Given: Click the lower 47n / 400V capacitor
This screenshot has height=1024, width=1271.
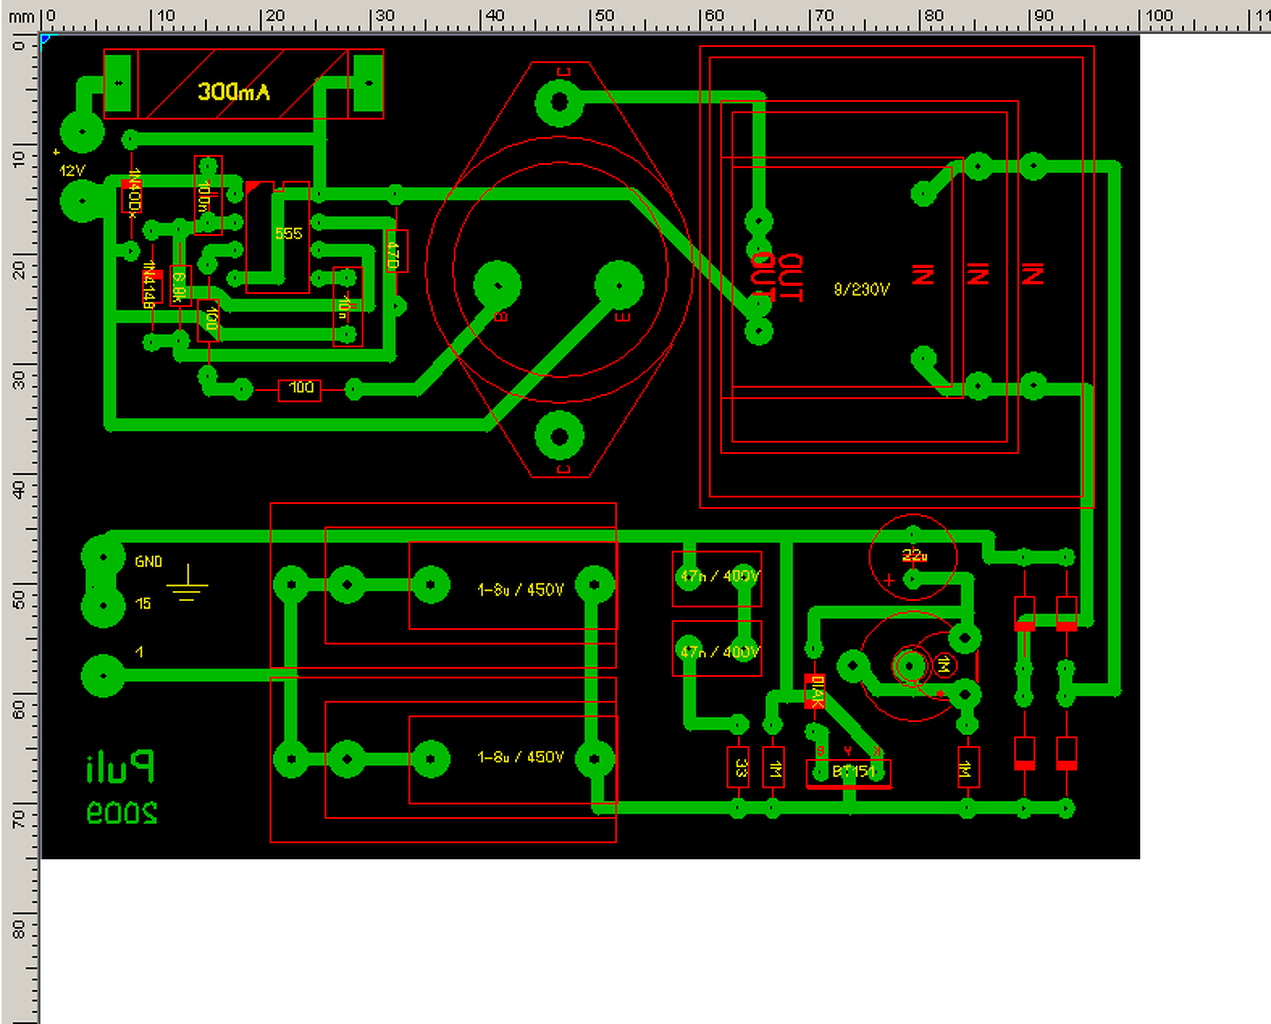Looking at the screenshot, I should click(717, 650).
